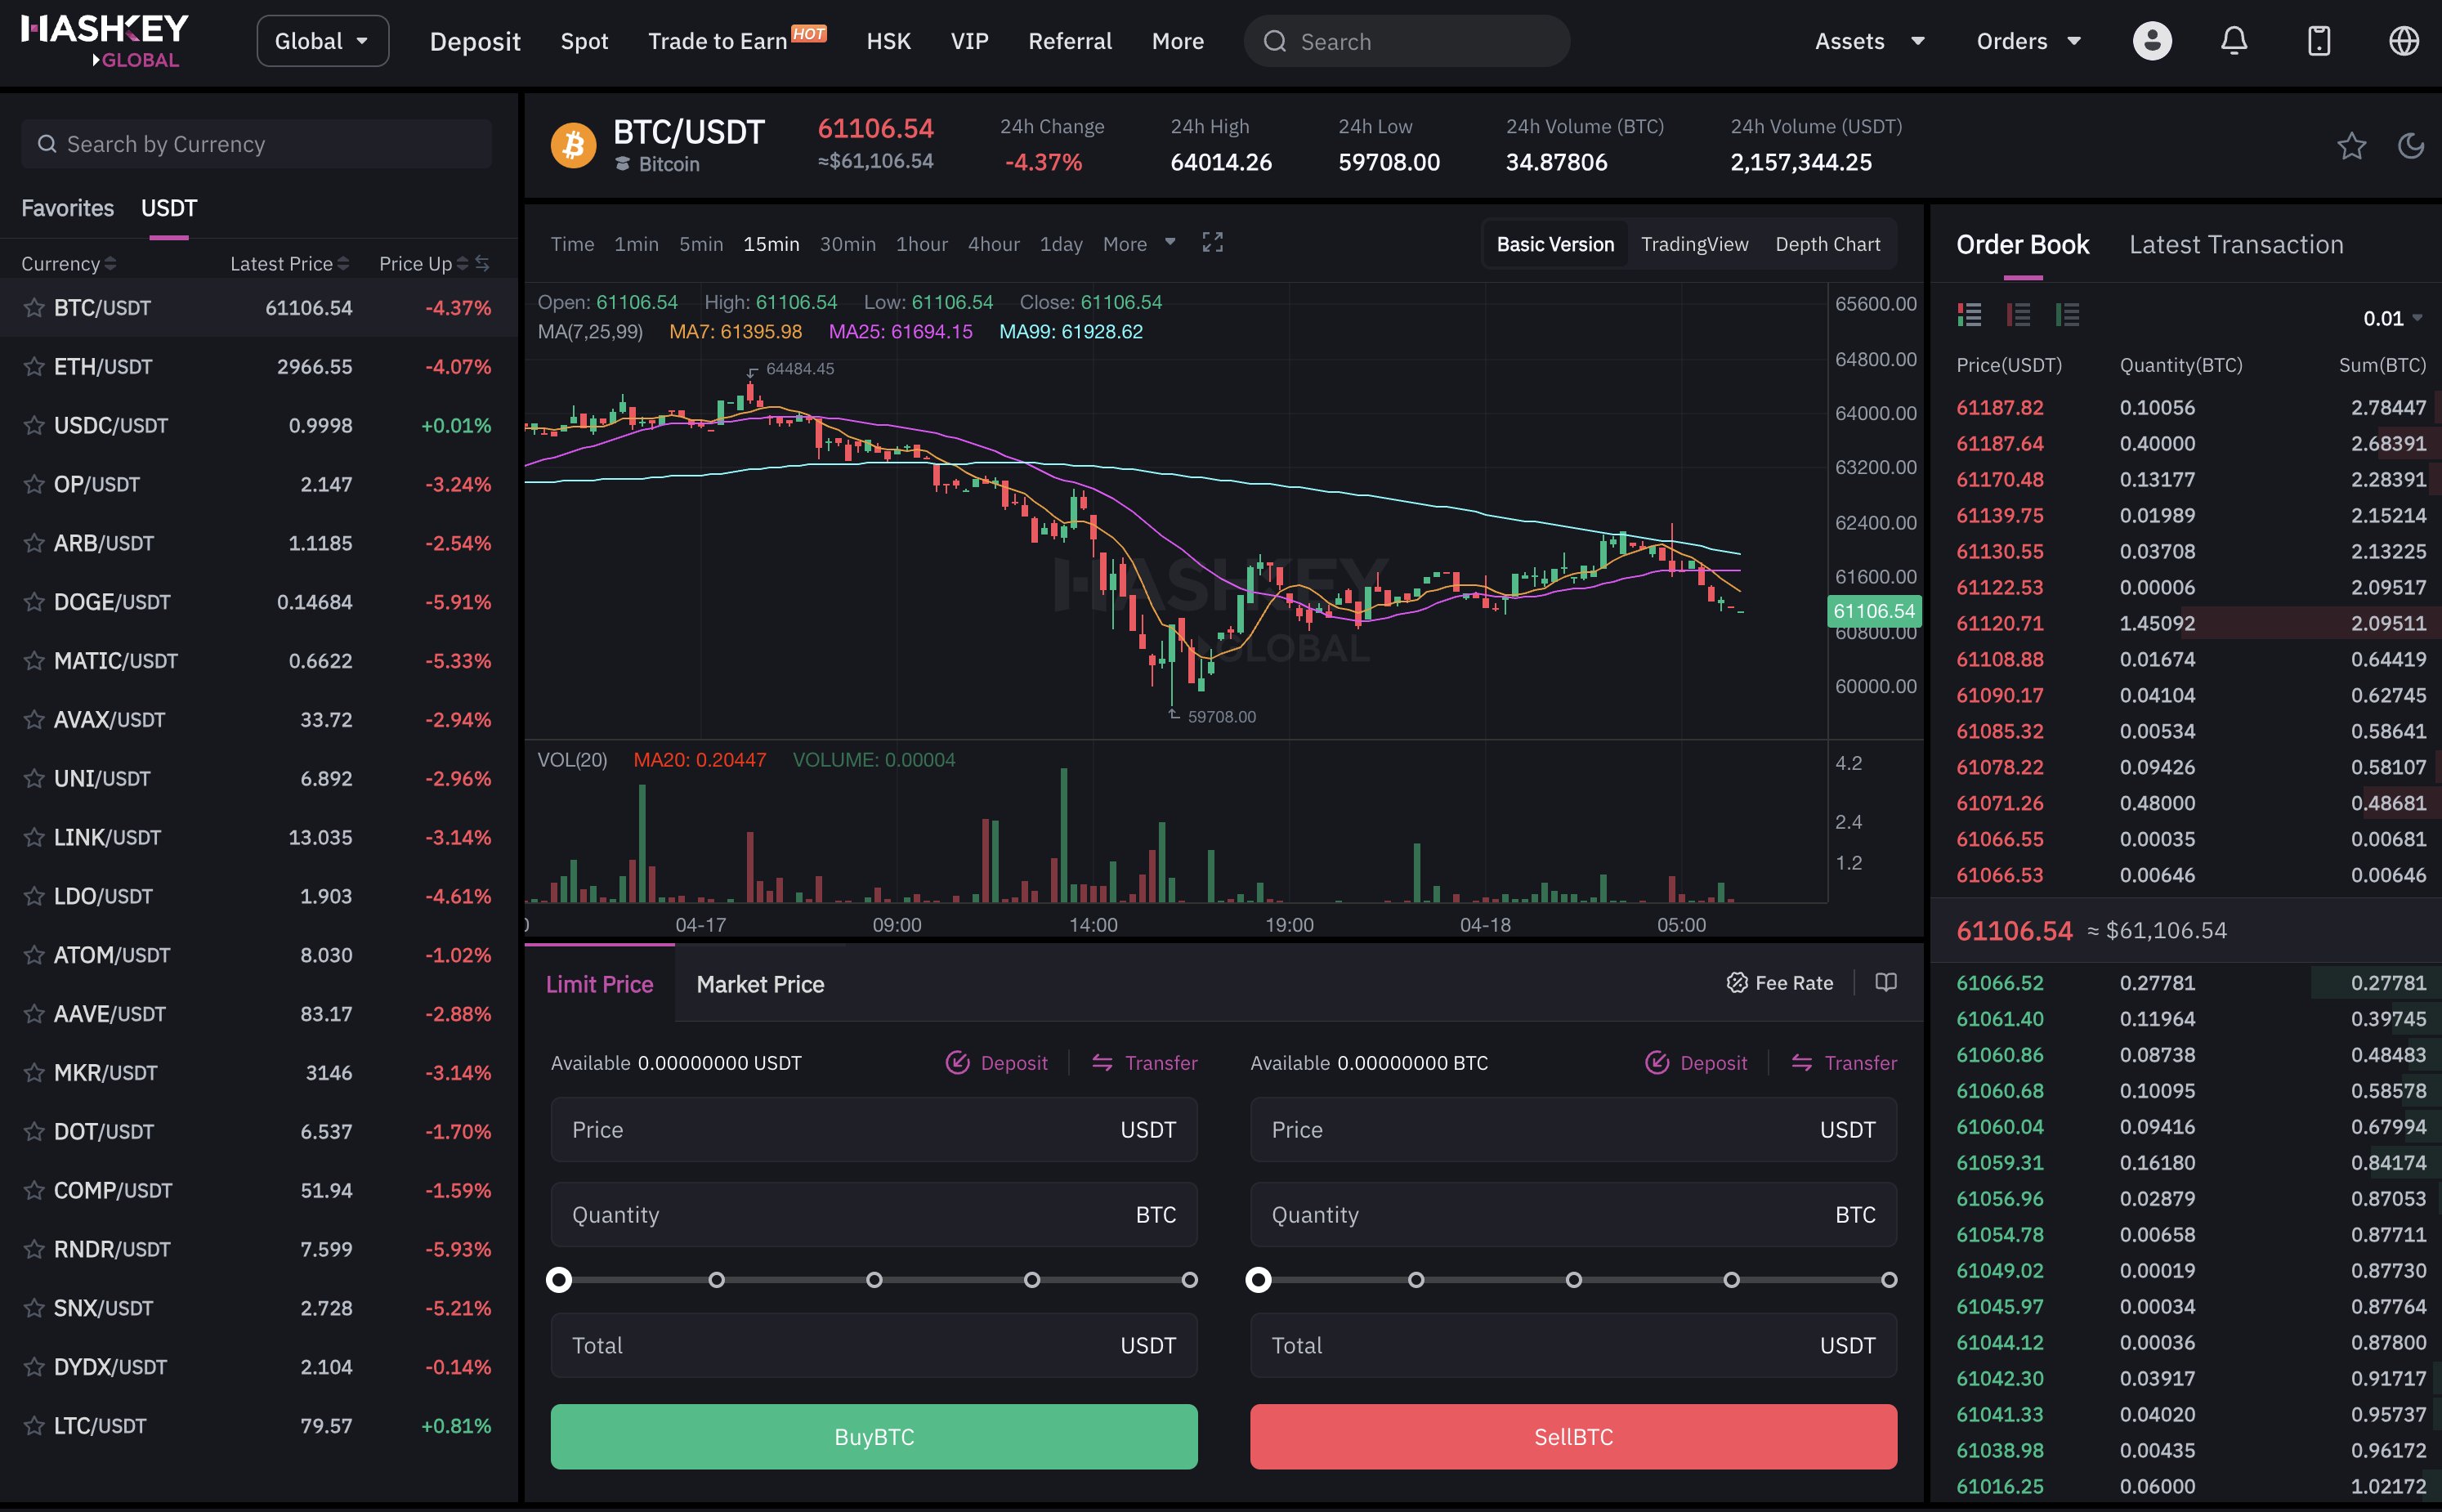Image resolution: width=2442 pixels, height=1512 pixels.
Task: Show order book buys-only view
Action: [2067, 315]
